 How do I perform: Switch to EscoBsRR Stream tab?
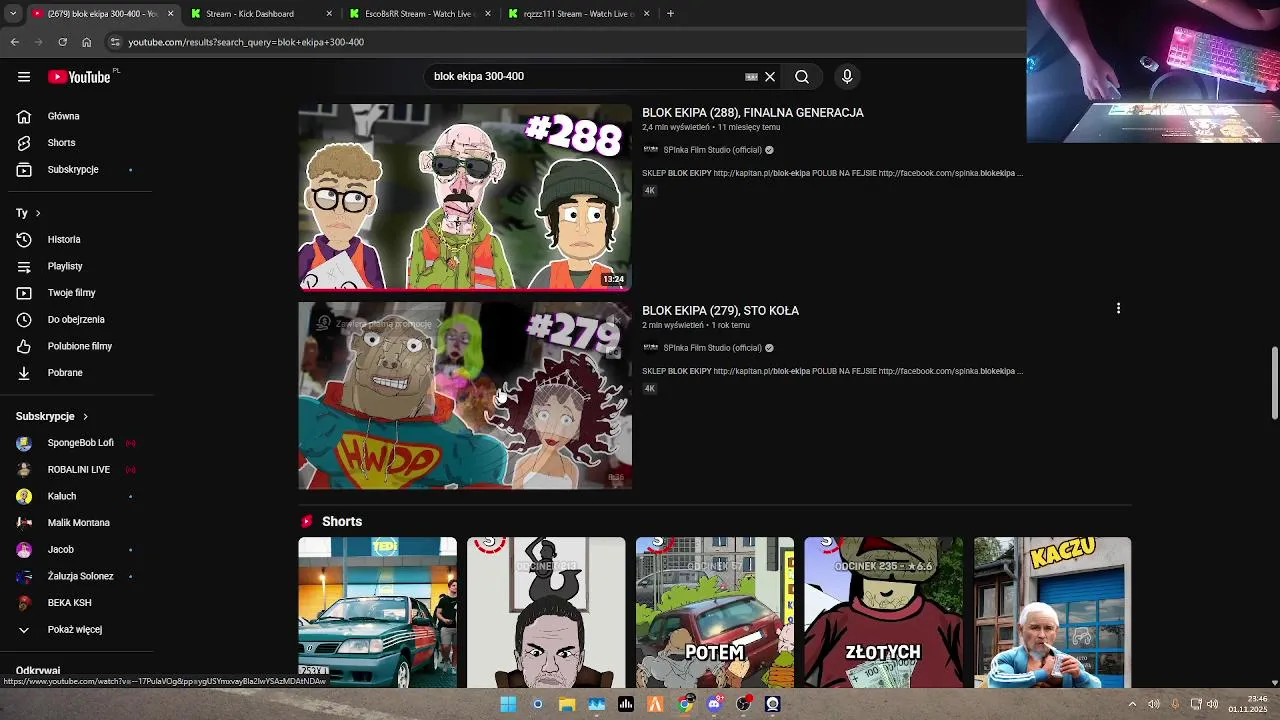click(418, 14)
